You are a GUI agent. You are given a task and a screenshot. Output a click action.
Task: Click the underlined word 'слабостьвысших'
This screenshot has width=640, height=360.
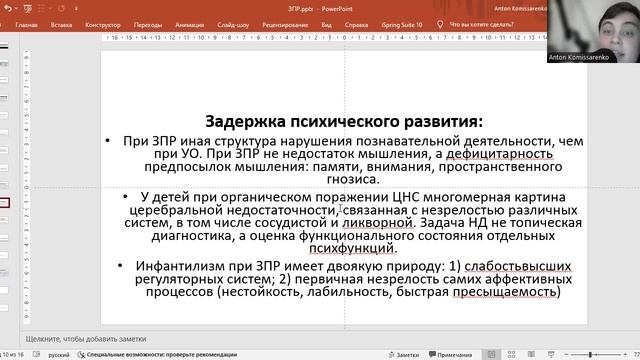(x=518, y=266)
